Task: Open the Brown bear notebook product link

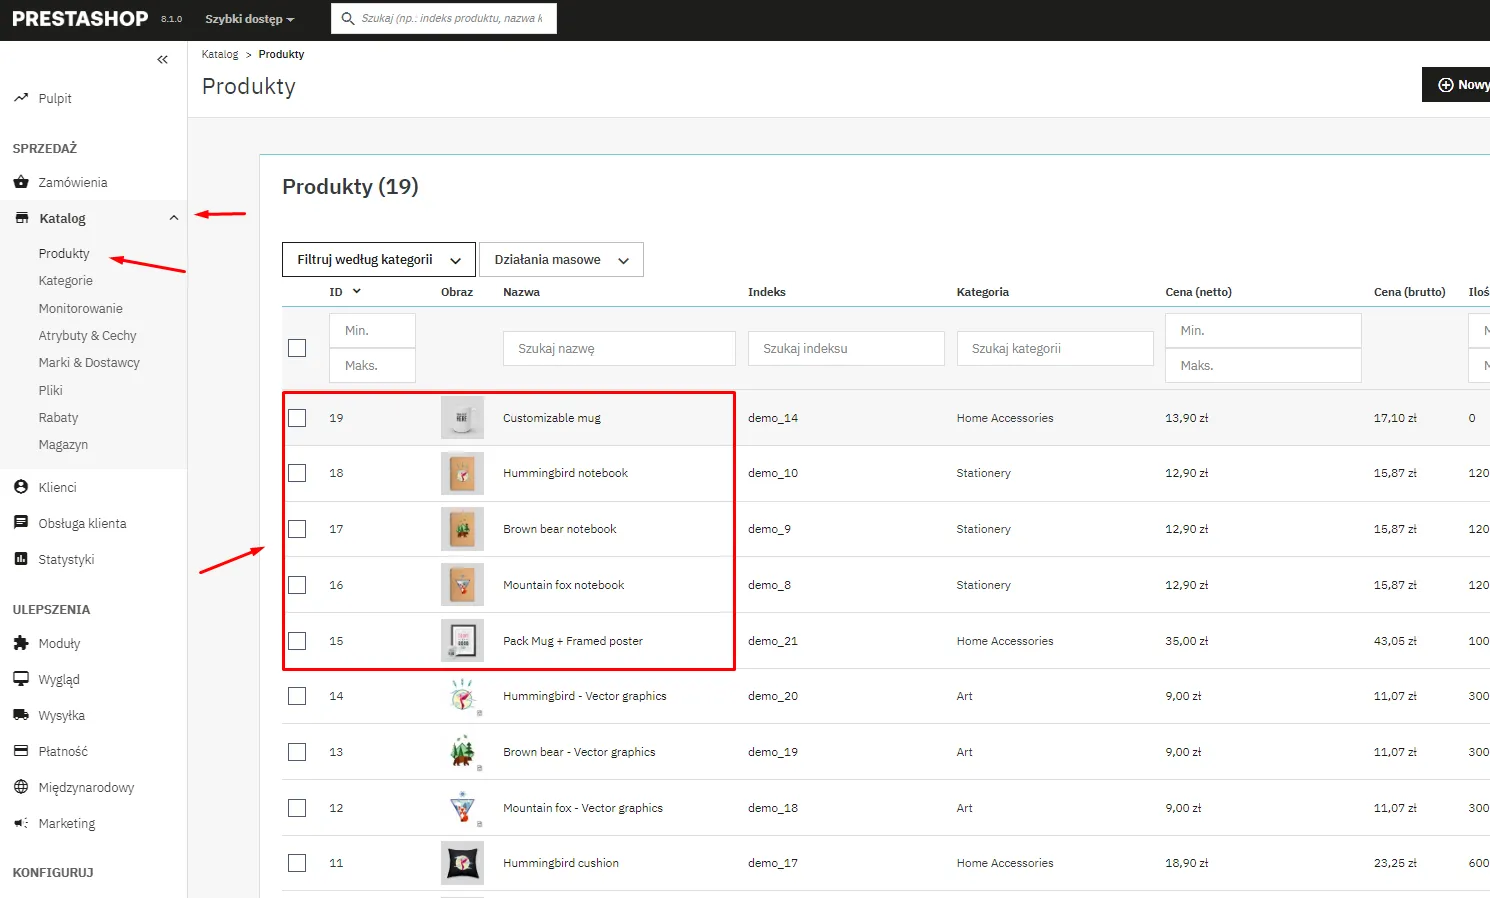Action: pyautogui.click(x=559, y=529)
